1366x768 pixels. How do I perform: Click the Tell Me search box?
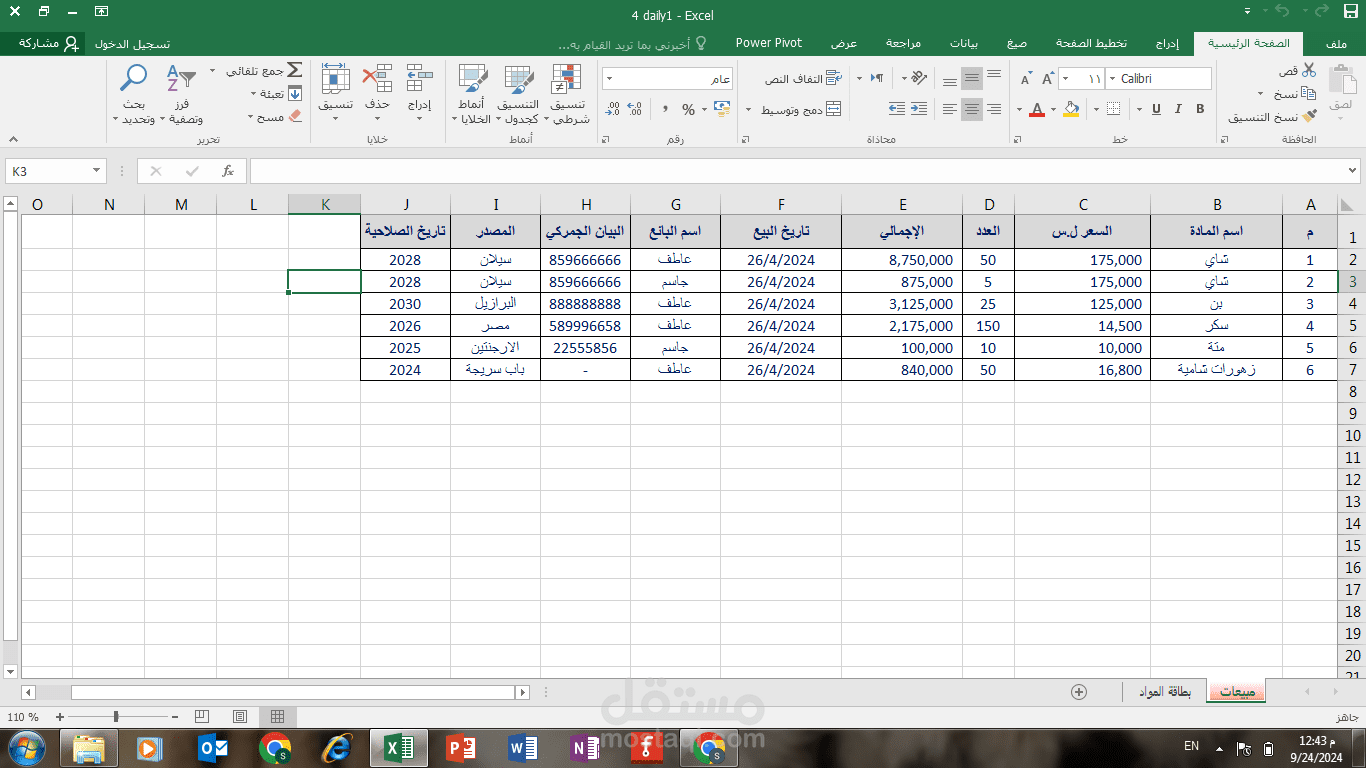(x=632, y=44)
